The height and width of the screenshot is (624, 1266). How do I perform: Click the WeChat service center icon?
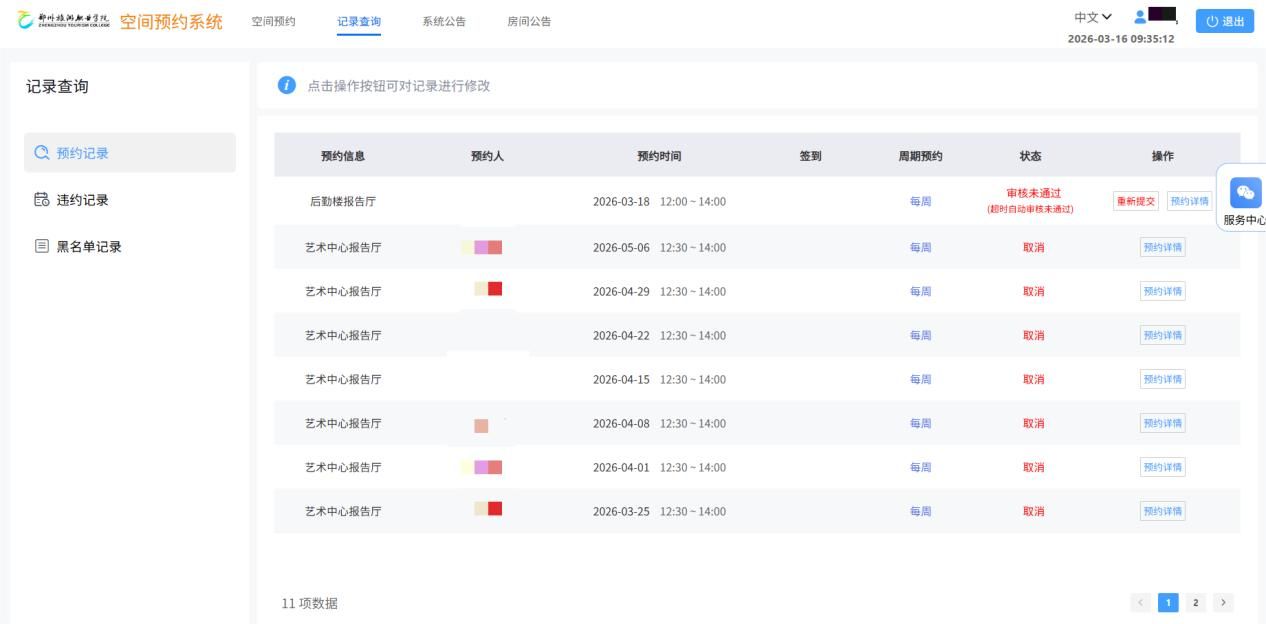coord(1245,193)
